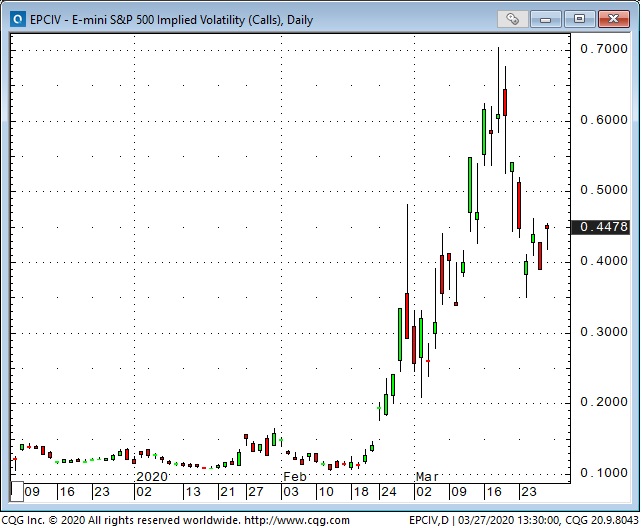This screenshot has height=528, width=642.
Task: Click the 24 date on time axis
Action: 389,492
